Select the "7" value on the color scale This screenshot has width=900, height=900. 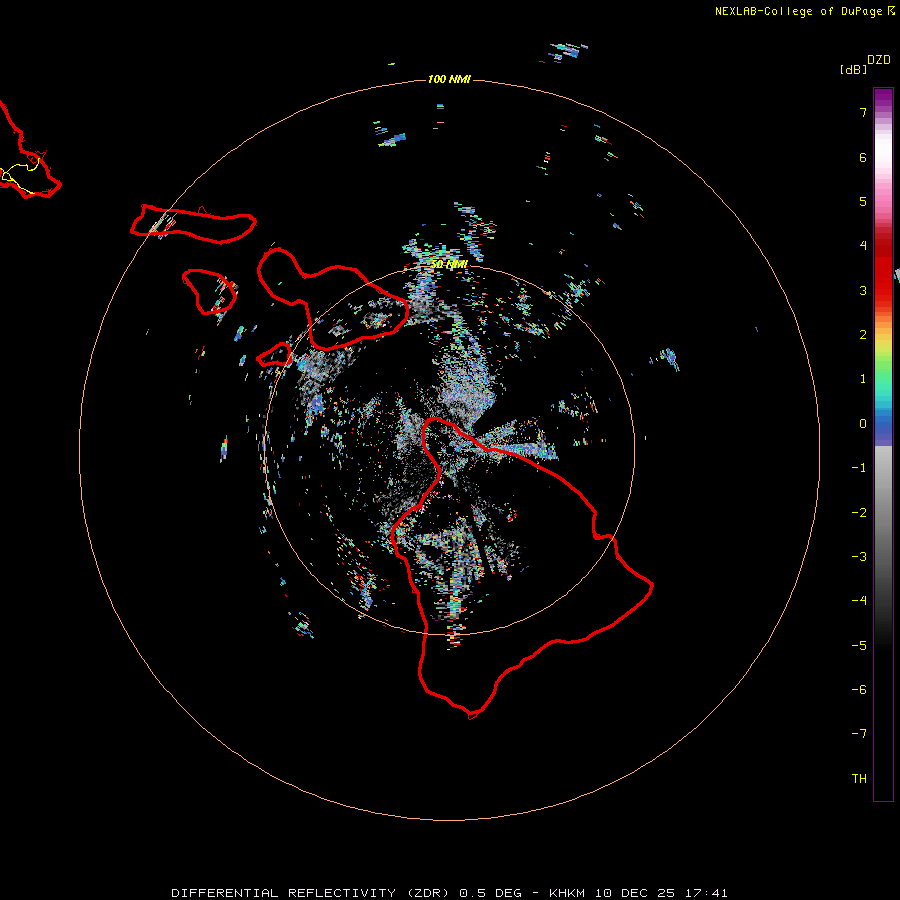[x=863, y=112]
